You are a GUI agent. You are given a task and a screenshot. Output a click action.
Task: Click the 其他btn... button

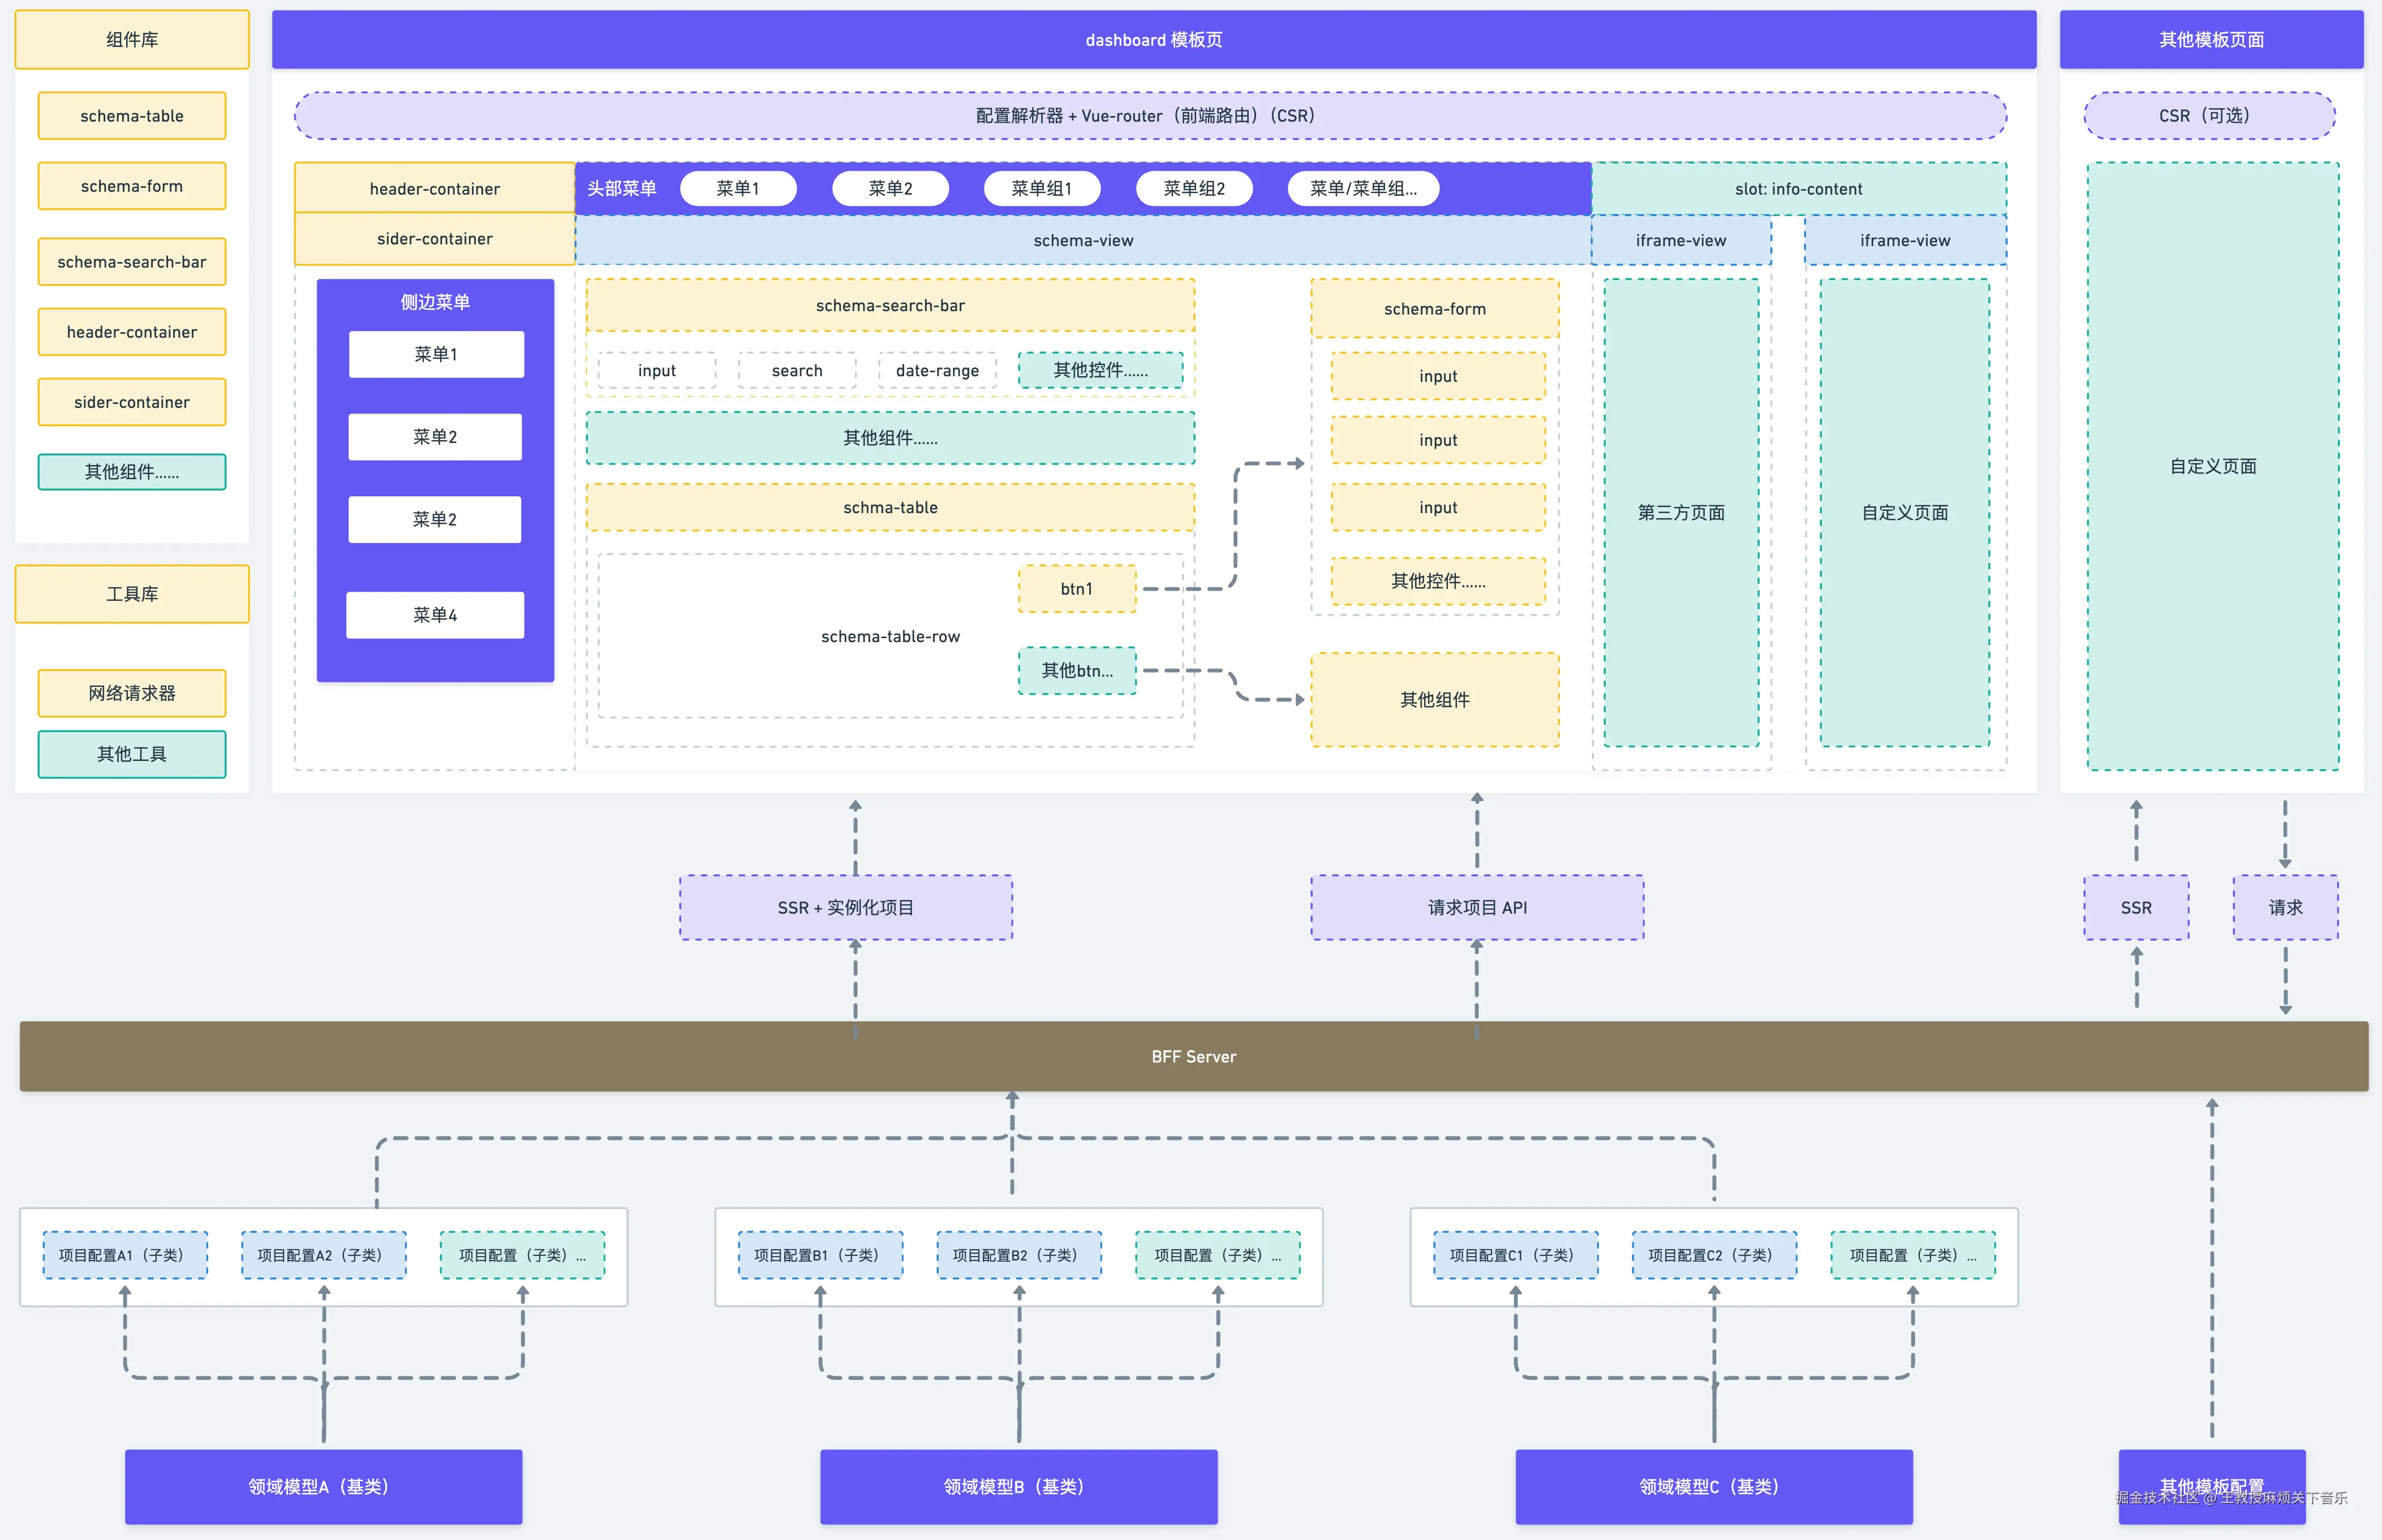coord(1077,670)
